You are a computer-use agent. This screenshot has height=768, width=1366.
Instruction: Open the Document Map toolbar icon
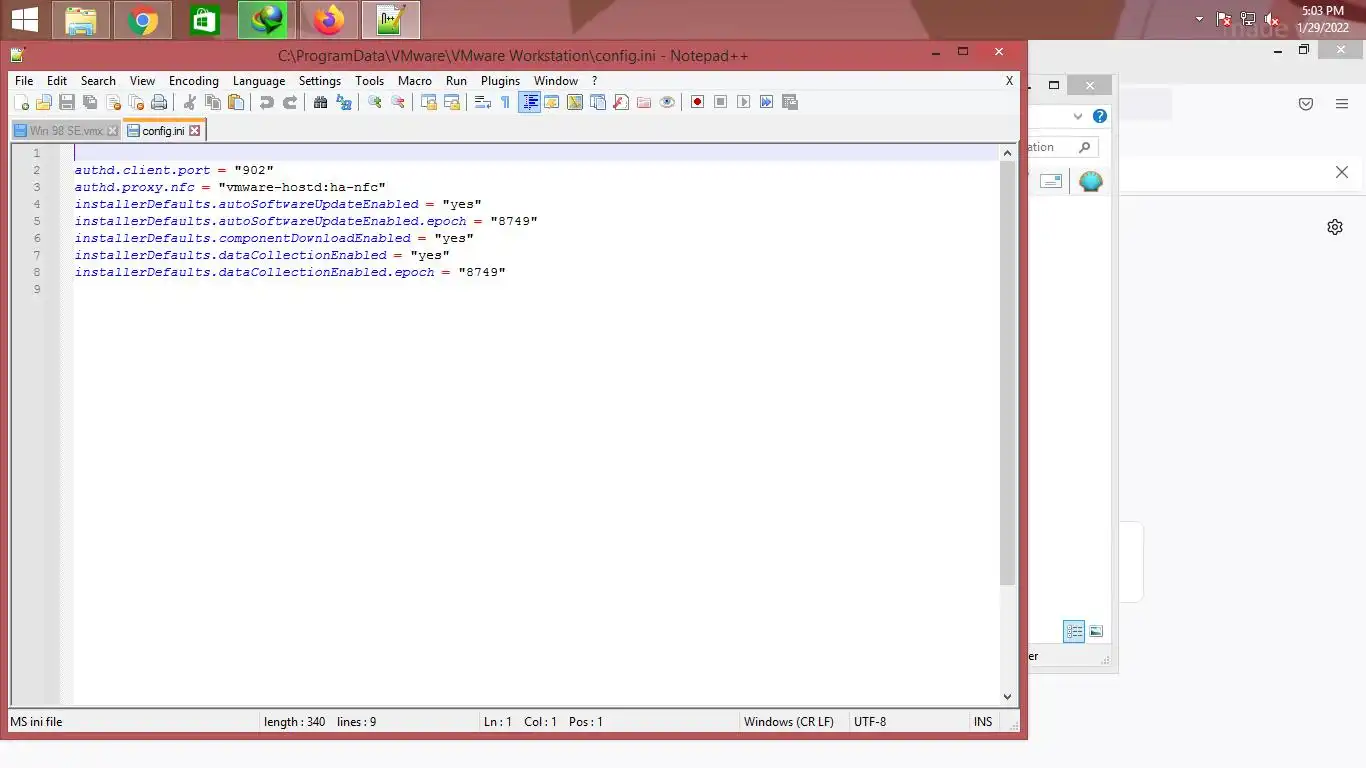coord(575,102)
